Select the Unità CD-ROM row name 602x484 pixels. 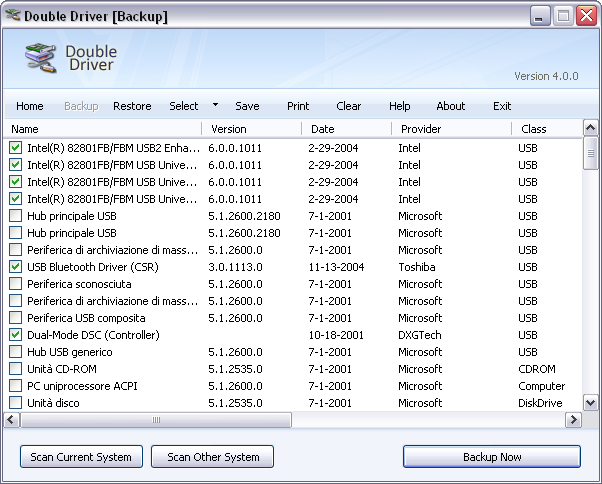pyautogui.click(x=62, y=369)
